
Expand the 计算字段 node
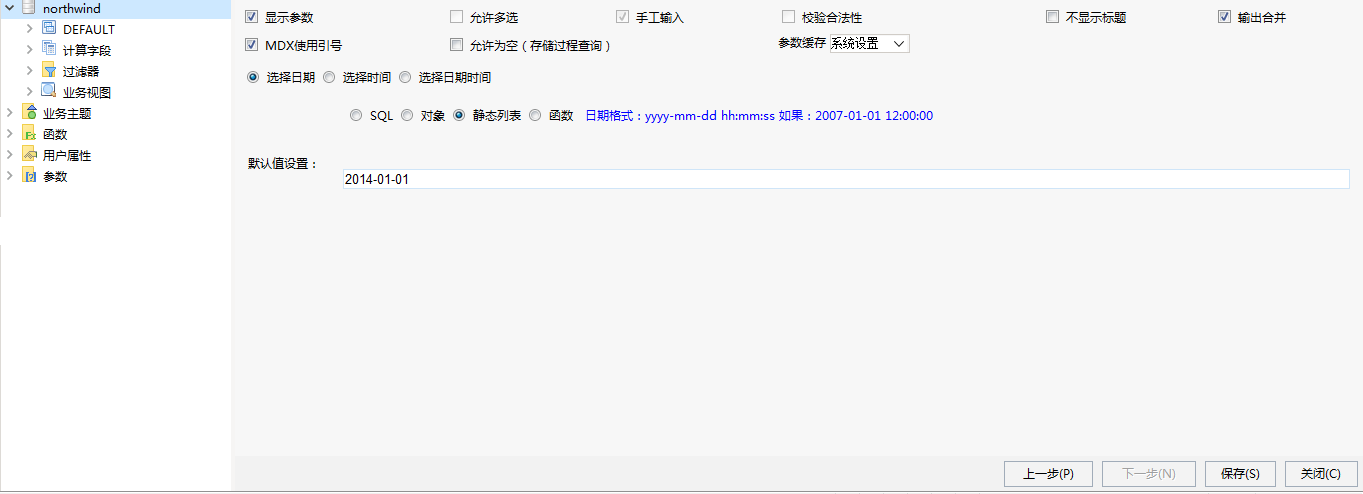click(x=30, y=50)
